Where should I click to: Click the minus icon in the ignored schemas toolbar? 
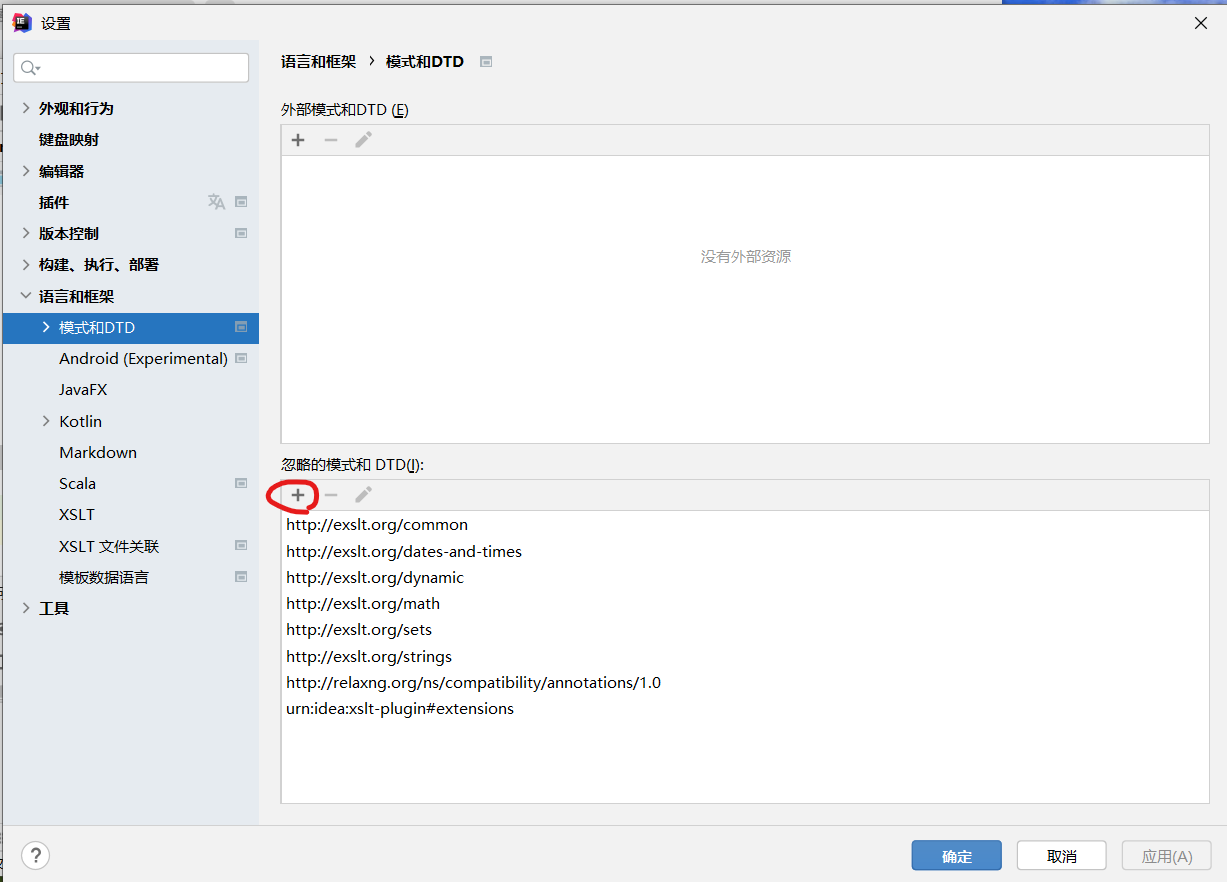pyautogui.click(x=330, y=494)
